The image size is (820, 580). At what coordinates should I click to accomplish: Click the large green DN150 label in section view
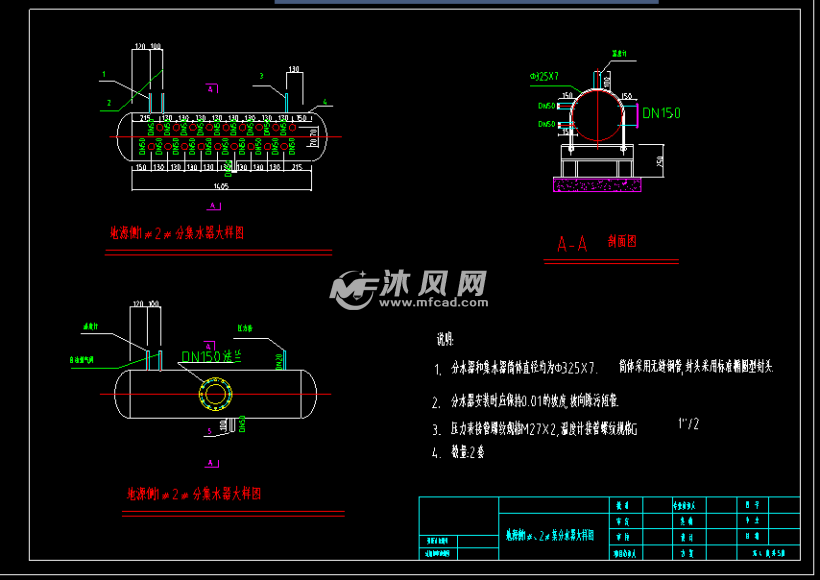[661, 113]
